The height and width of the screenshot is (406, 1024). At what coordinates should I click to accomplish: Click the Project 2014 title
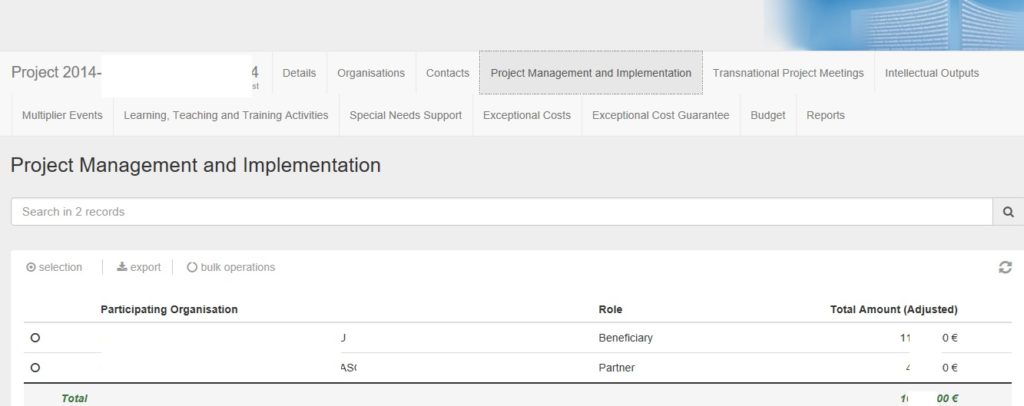56,72
